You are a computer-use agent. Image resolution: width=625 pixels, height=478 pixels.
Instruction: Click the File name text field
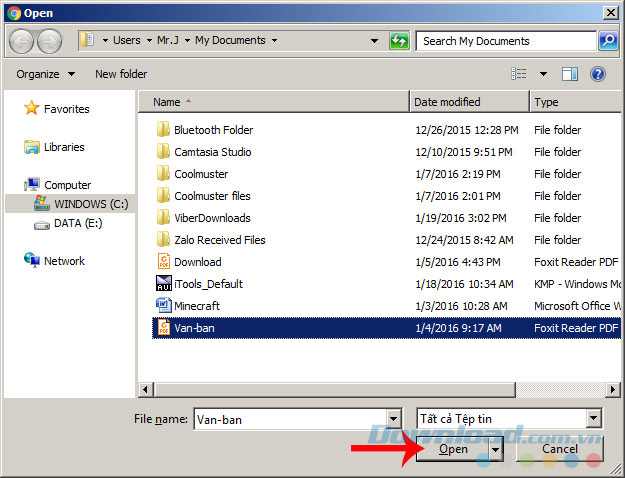(x=291, y=419)
